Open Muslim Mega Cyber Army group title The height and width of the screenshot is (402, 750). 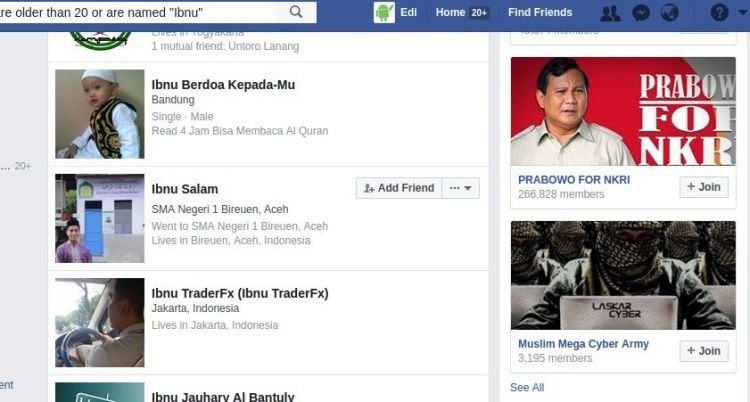click(x=584, y=344)
